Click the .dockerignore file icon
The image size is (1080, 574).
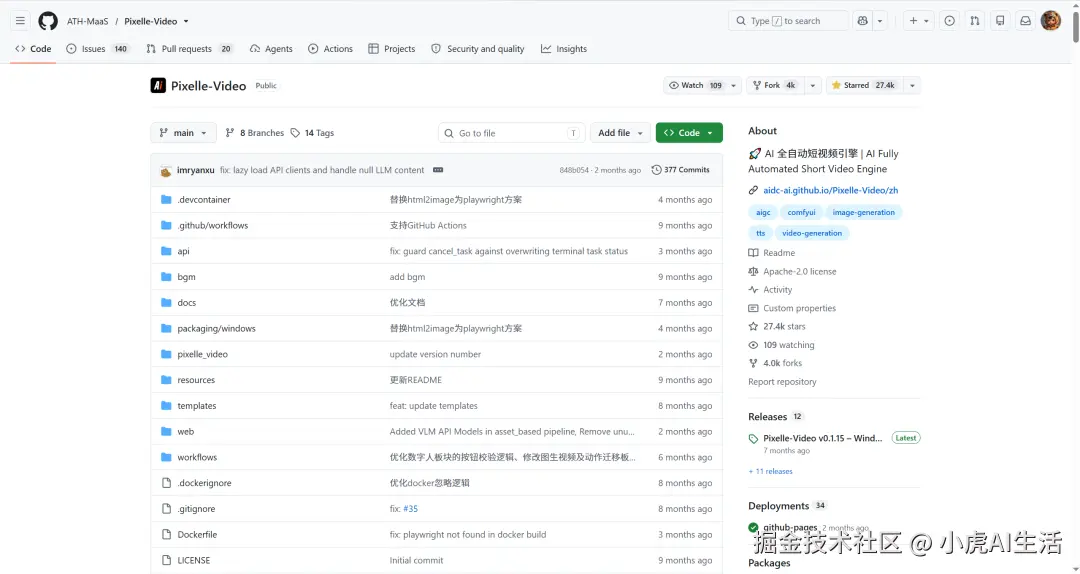click(166, 483)
